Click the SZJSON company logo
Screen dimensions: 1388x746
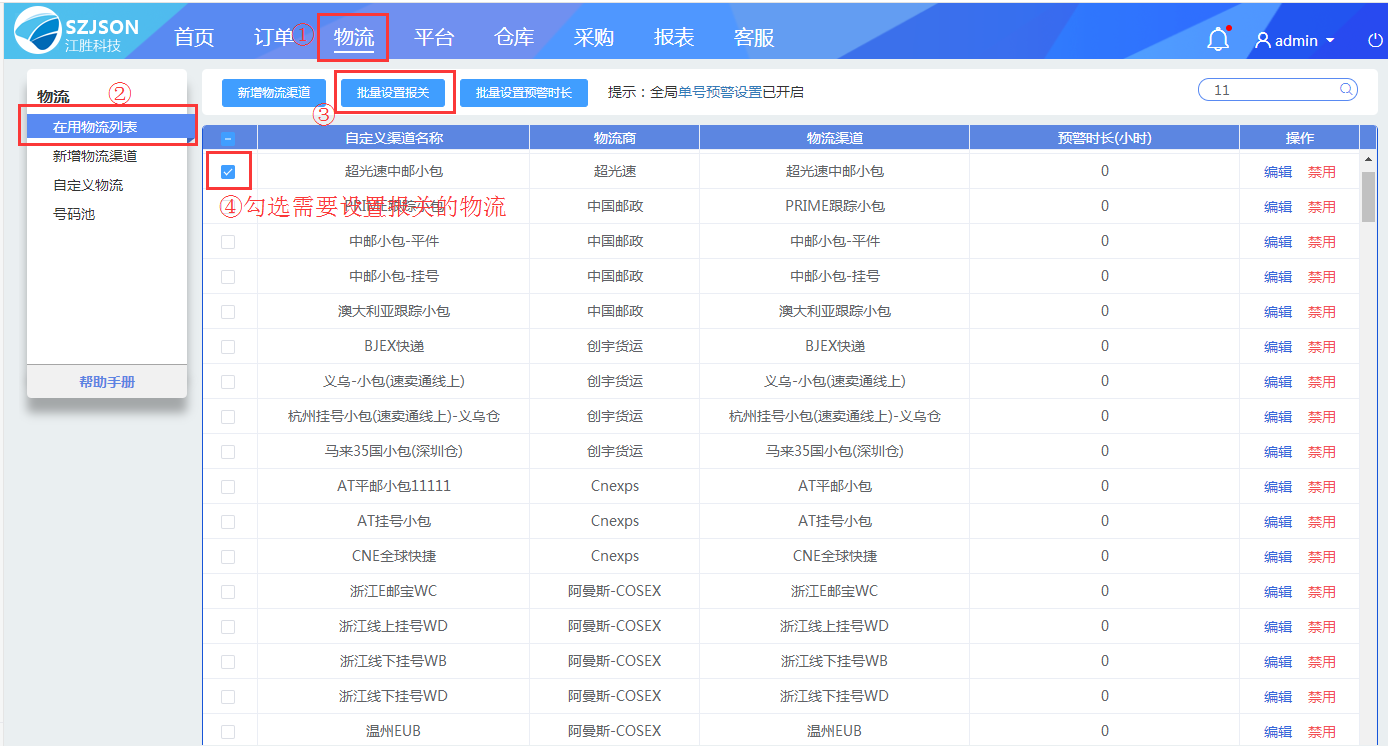(76, 30)
